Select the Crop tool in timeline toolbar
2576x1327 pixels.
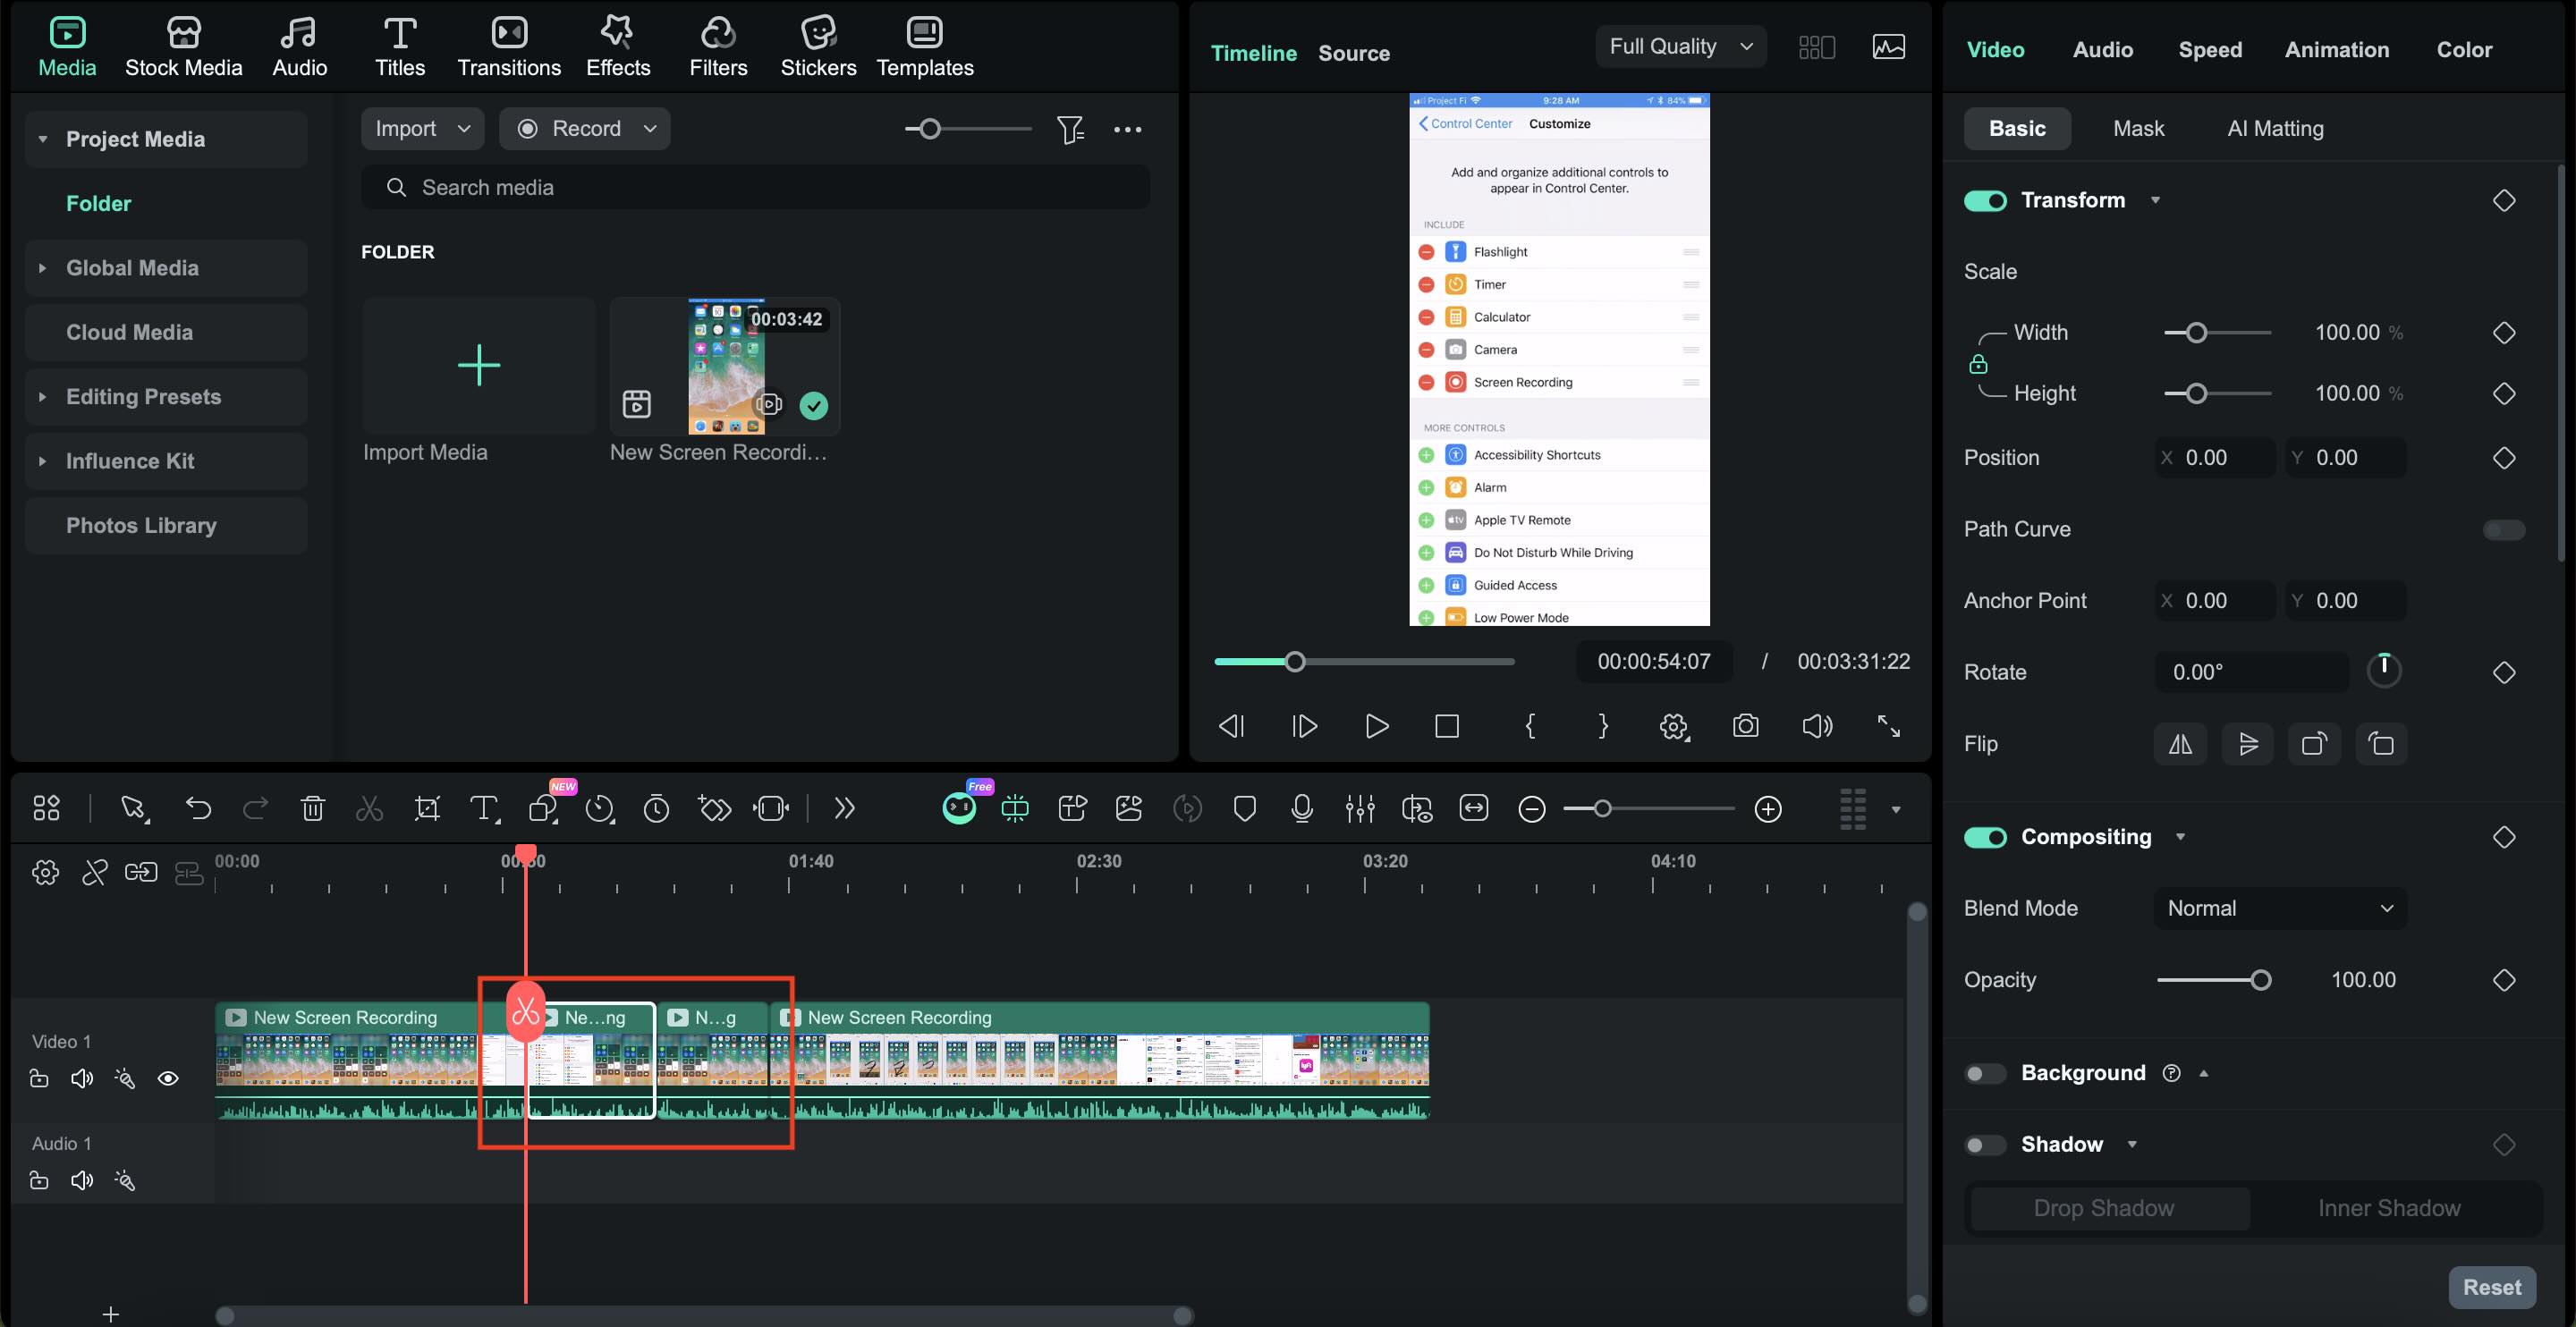[427, 808]
